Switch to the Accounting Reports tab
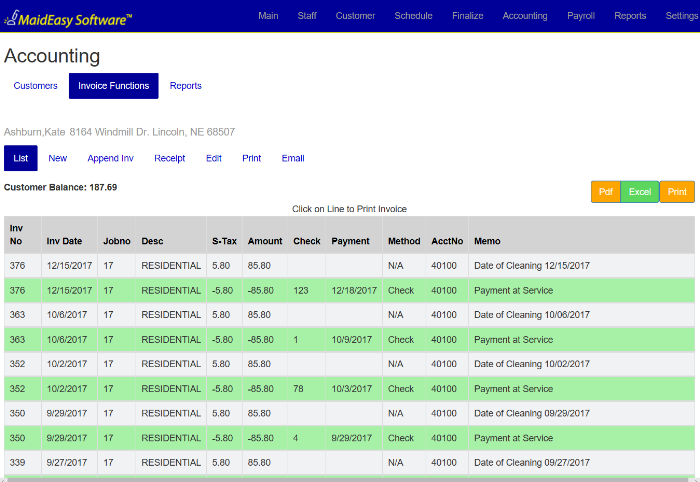 click(186, 86)
